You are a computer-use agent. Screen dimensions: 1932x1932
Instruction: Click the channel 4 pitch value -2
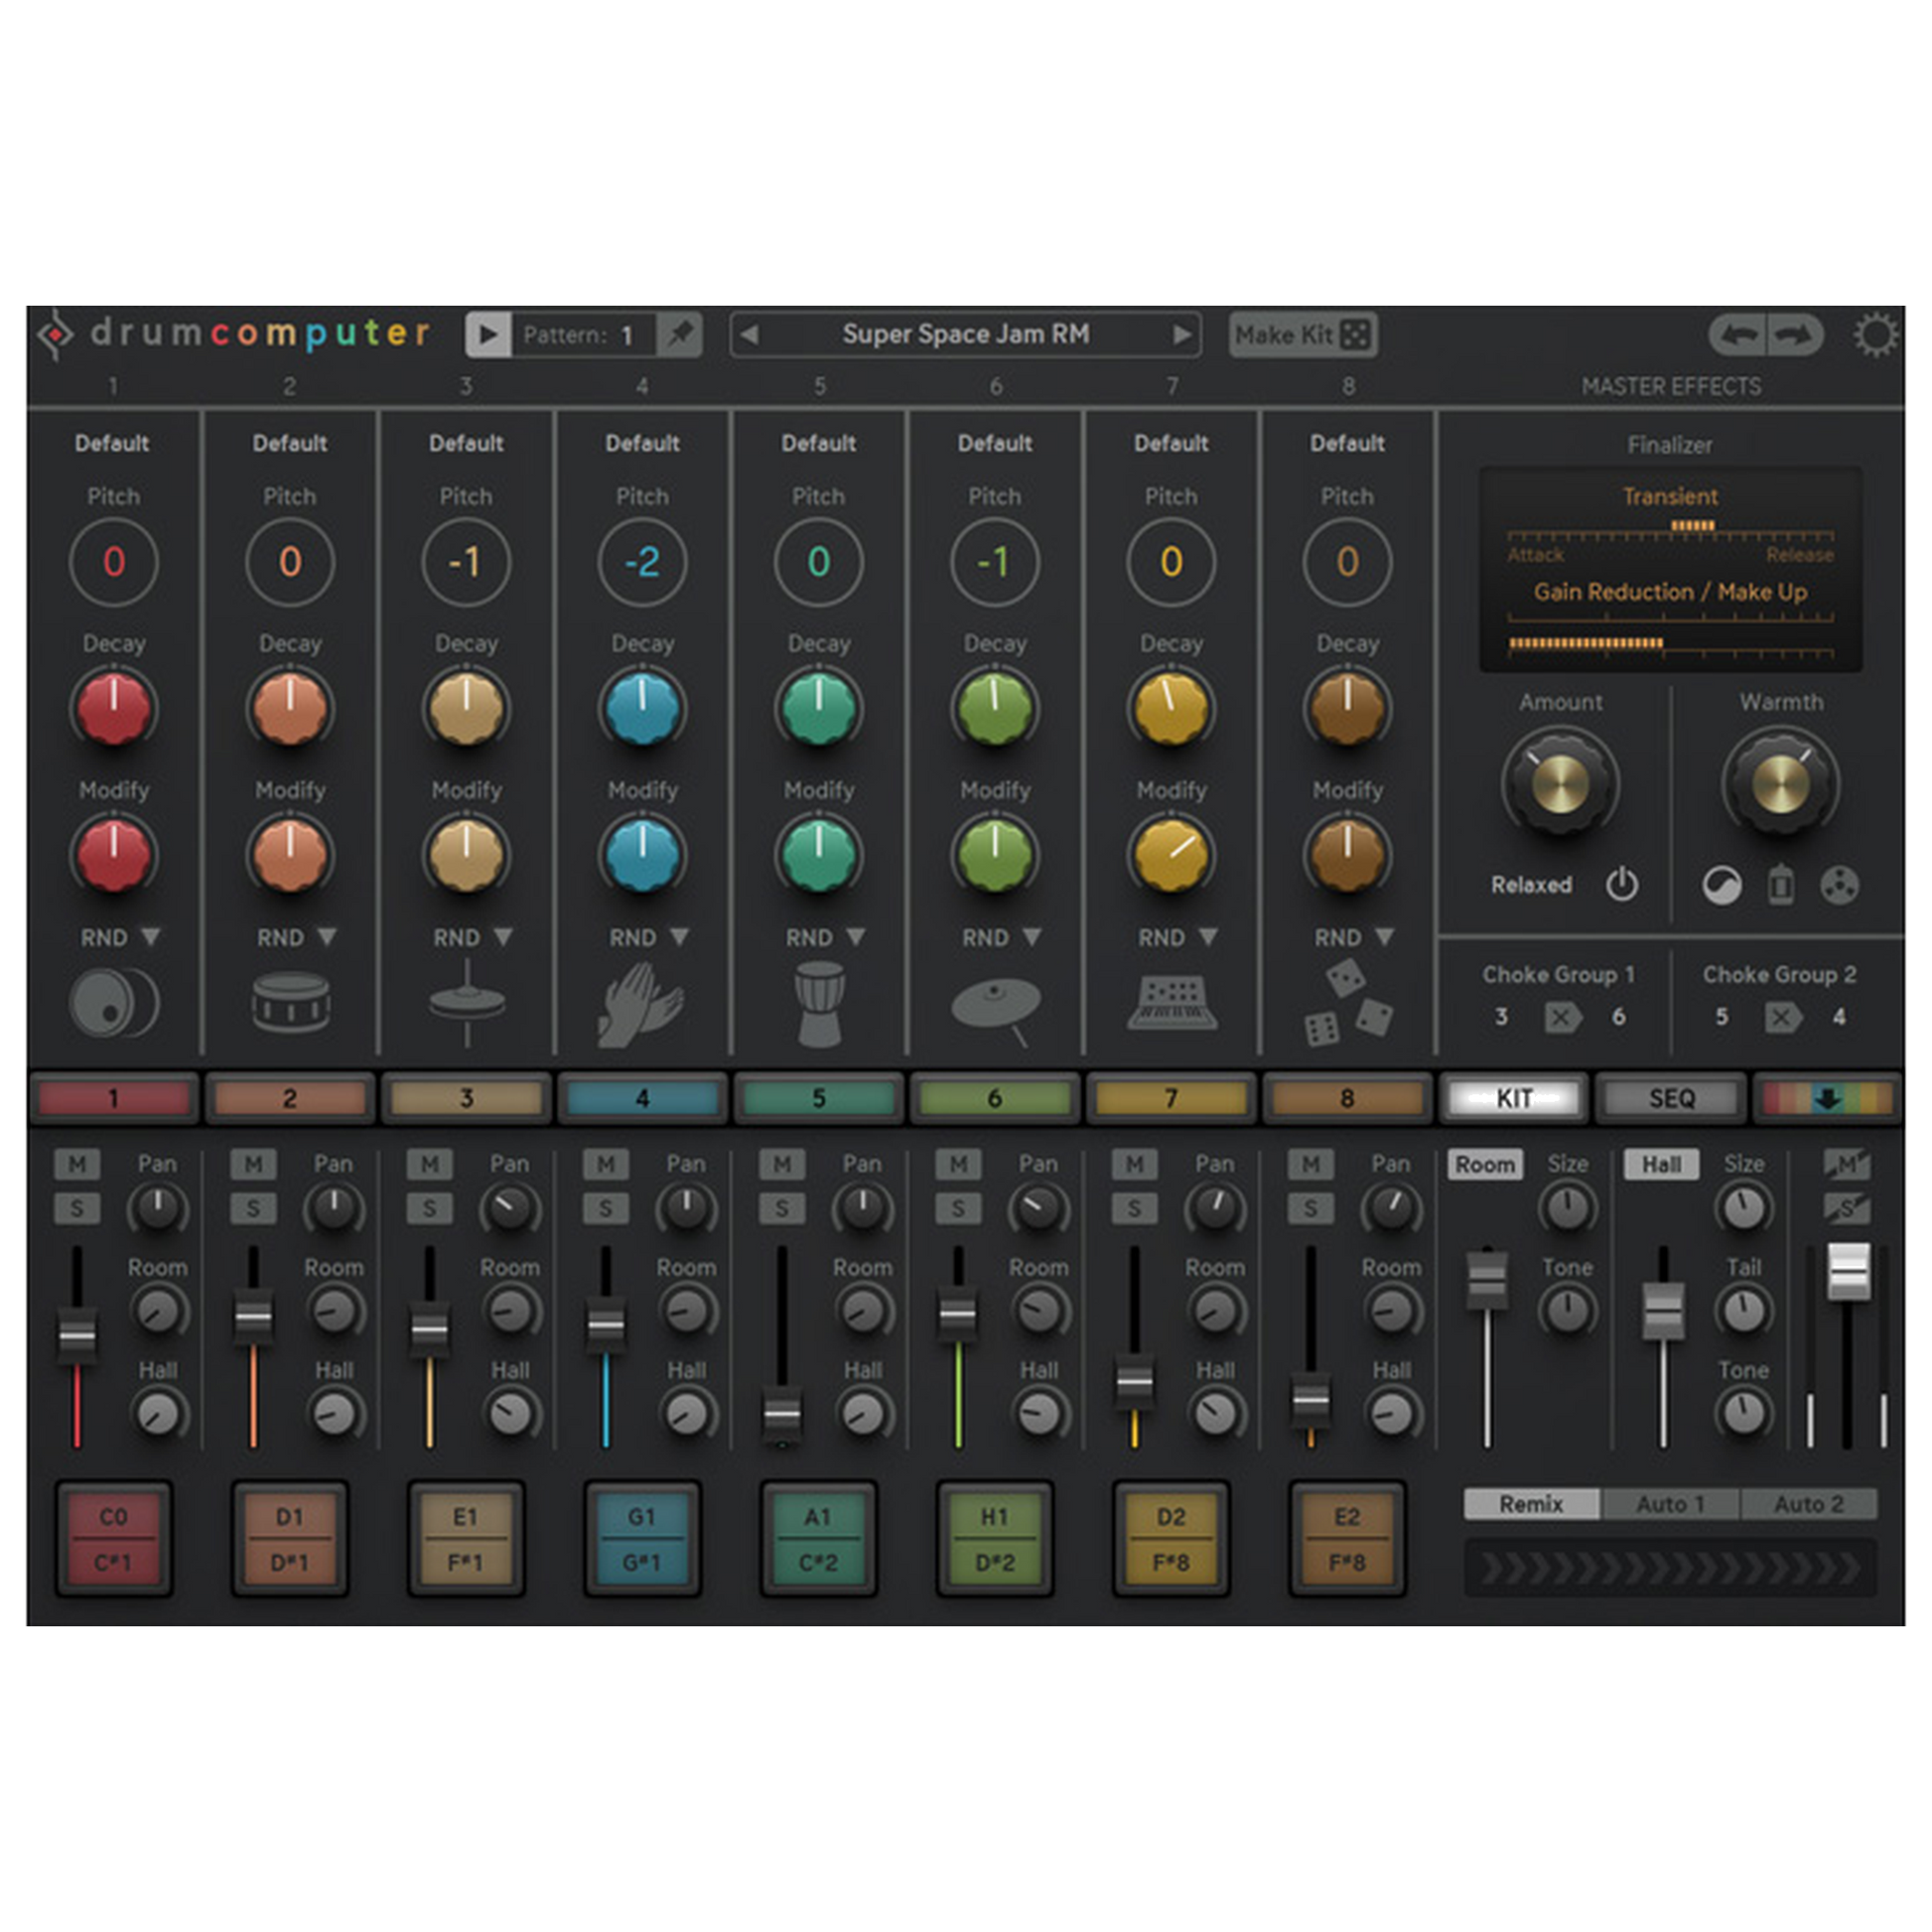[642, 562]
